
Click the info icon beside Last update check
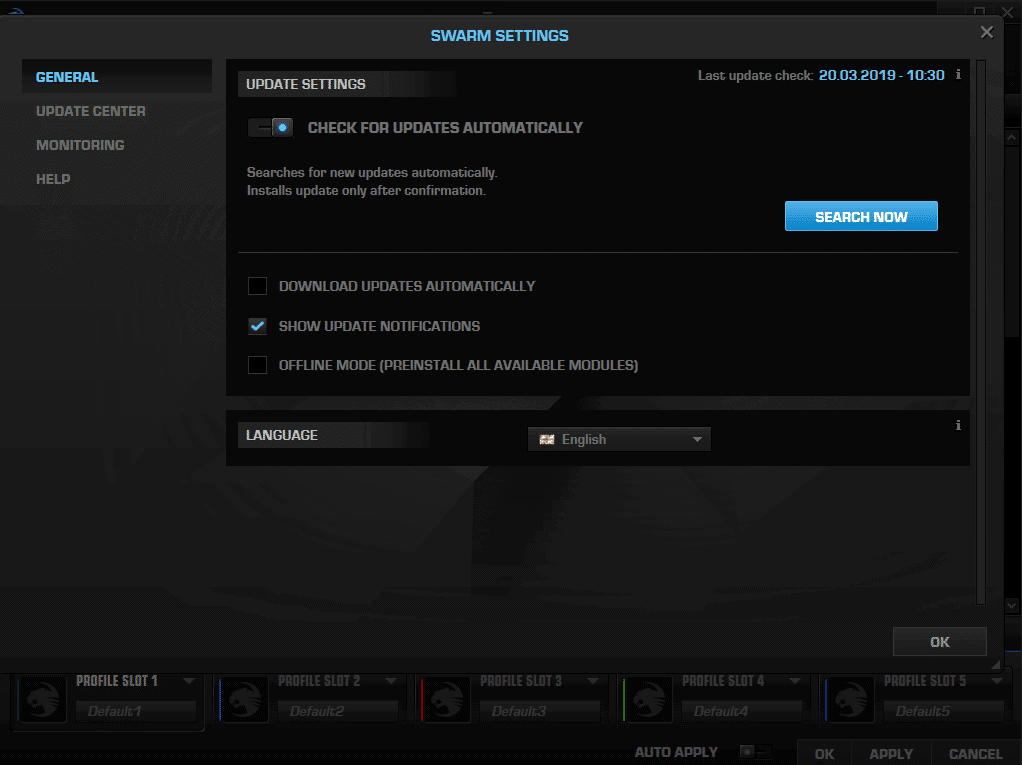[957, 74]
